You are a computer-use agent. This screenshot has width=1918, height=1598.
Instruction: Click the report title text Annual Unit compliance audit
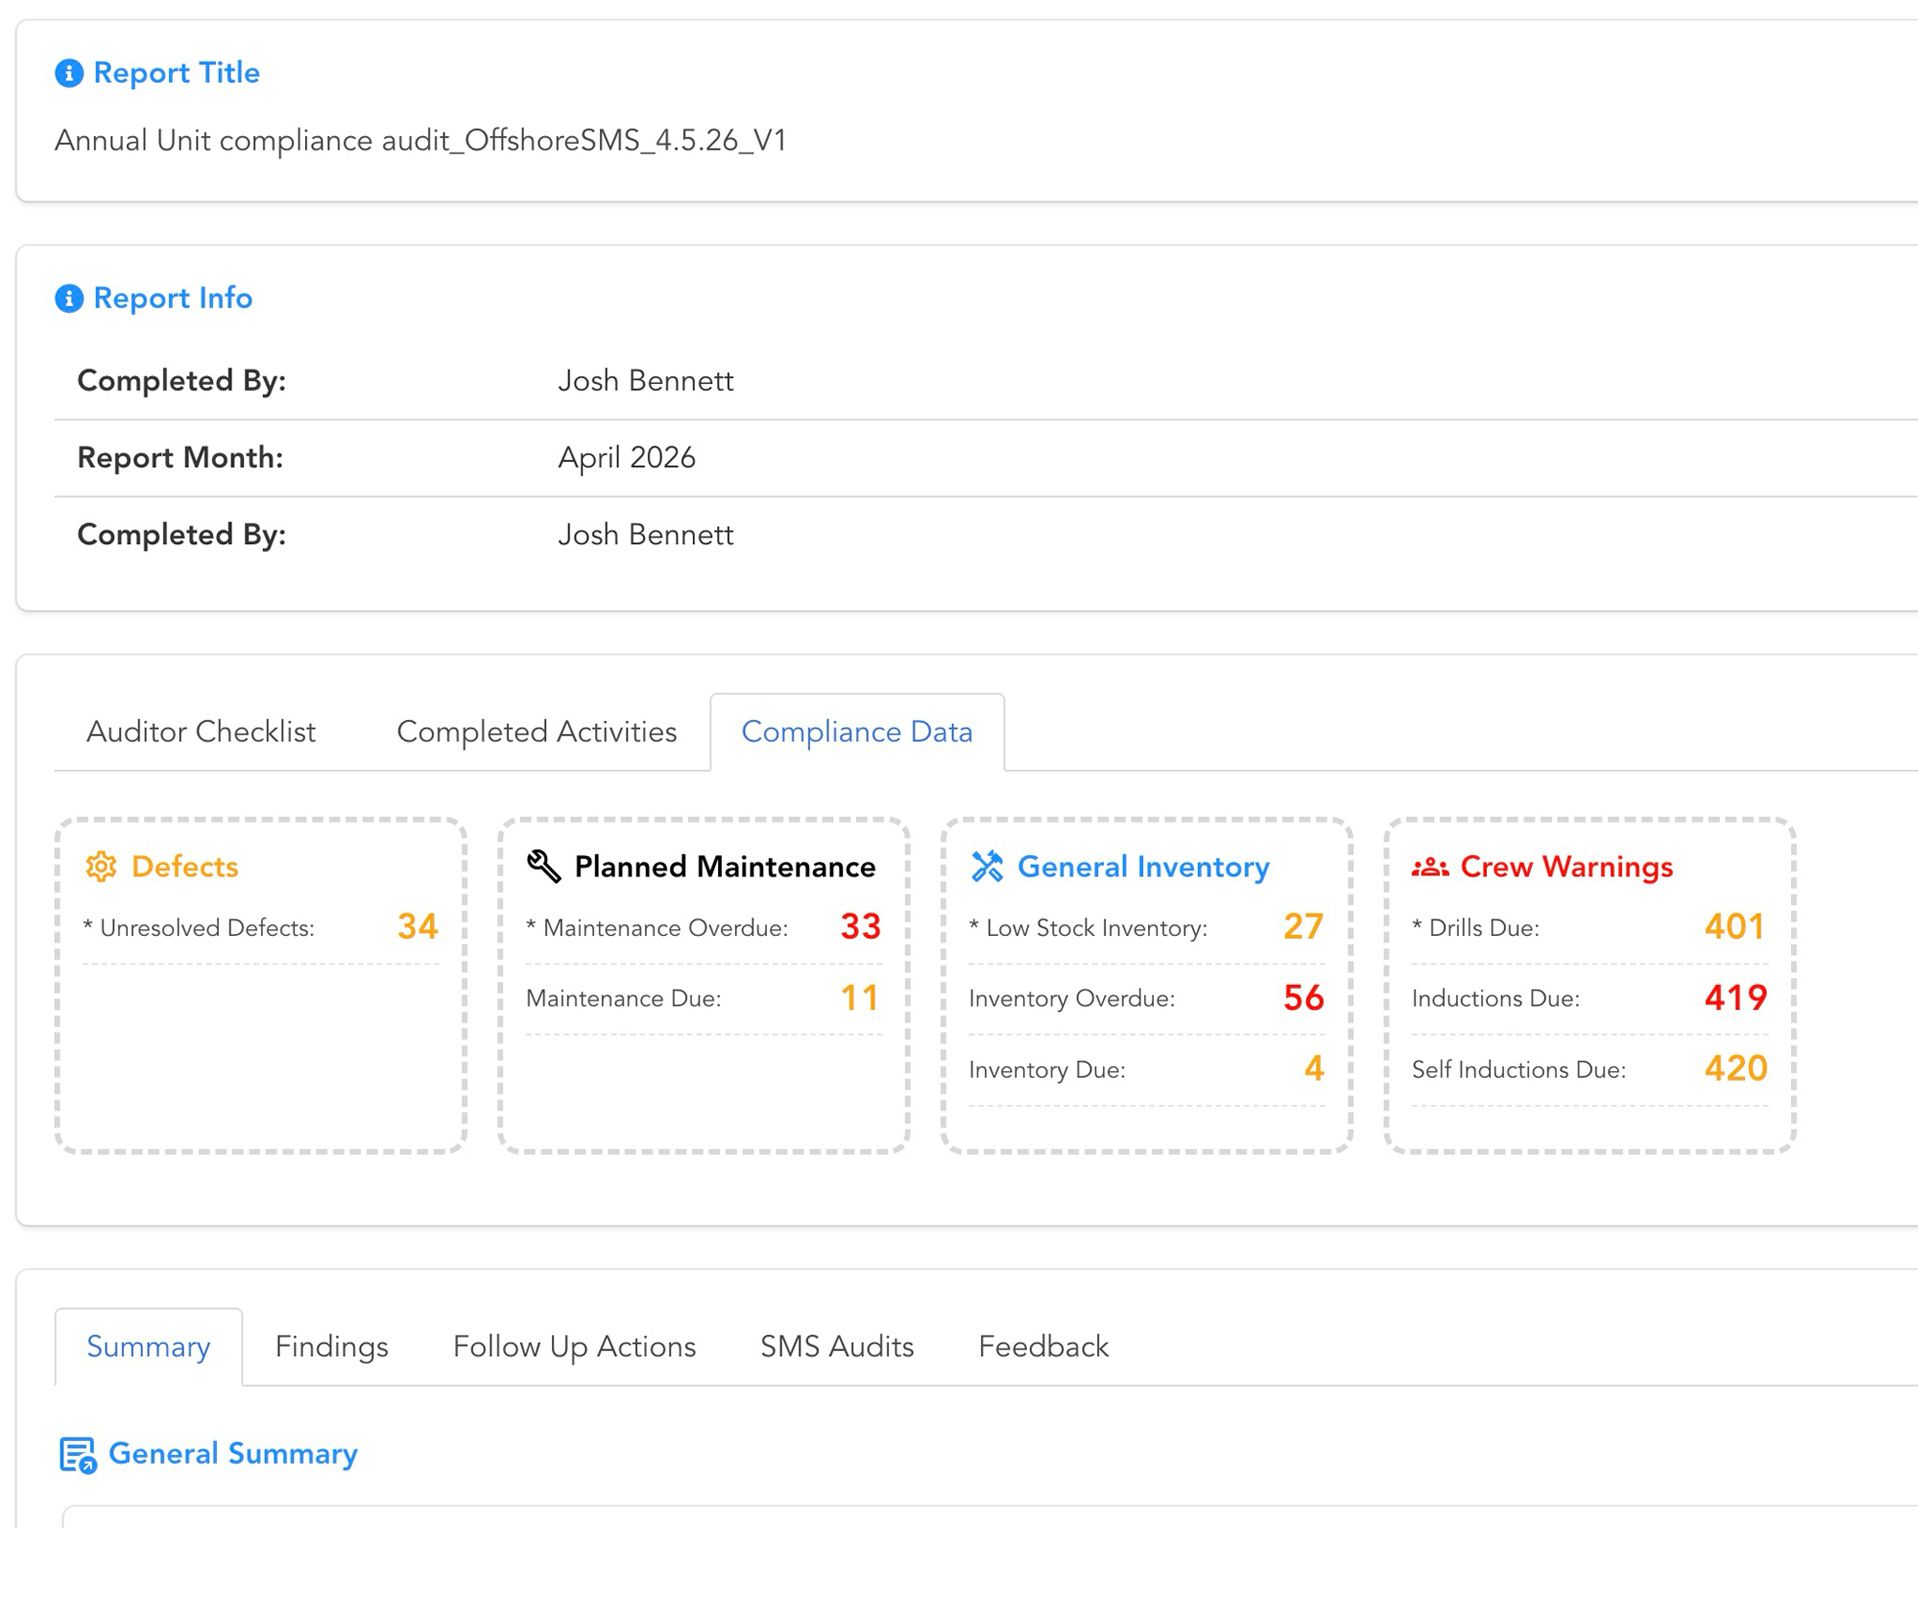point(420,141)
